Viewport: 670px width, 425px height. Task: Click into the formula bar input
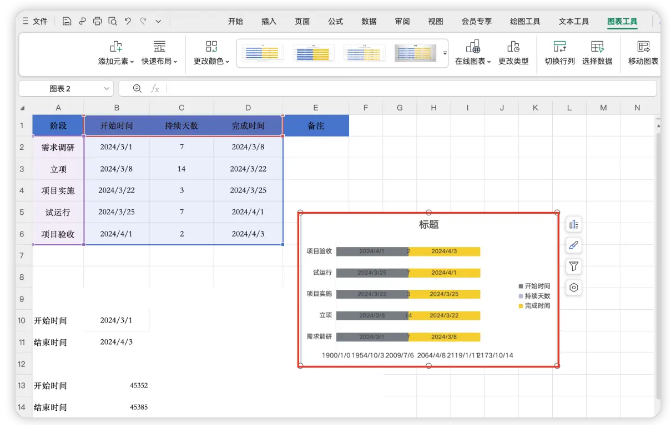(x=411, y=88)
